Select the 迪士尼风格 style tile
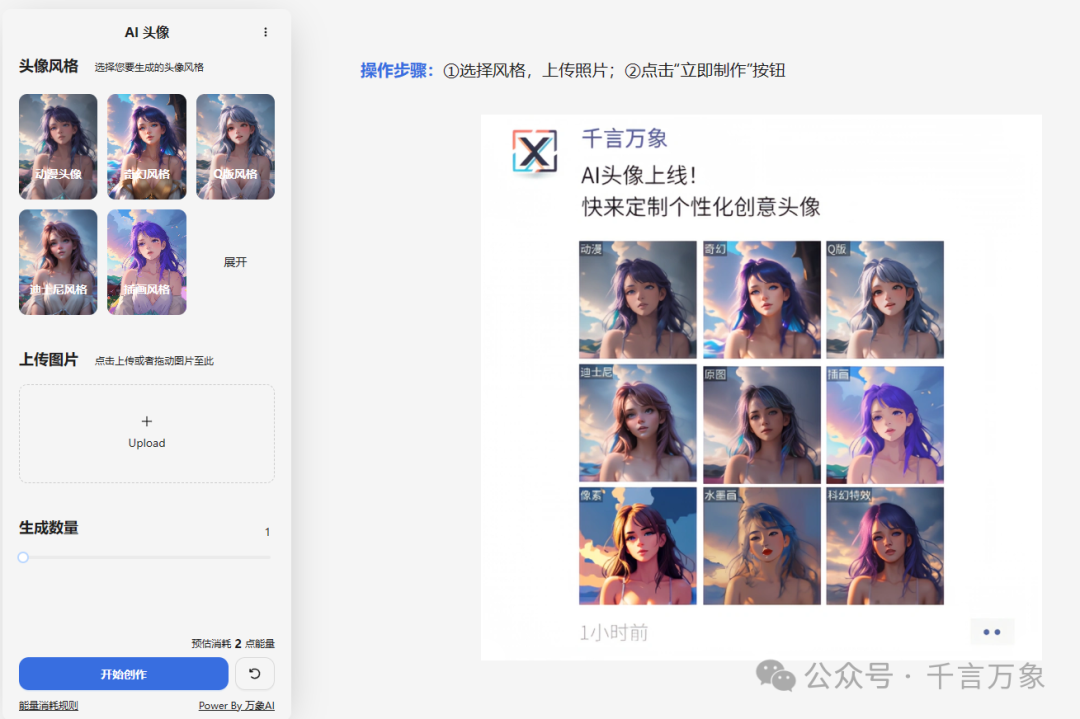 pyautogui.click(x=58, y=262)
